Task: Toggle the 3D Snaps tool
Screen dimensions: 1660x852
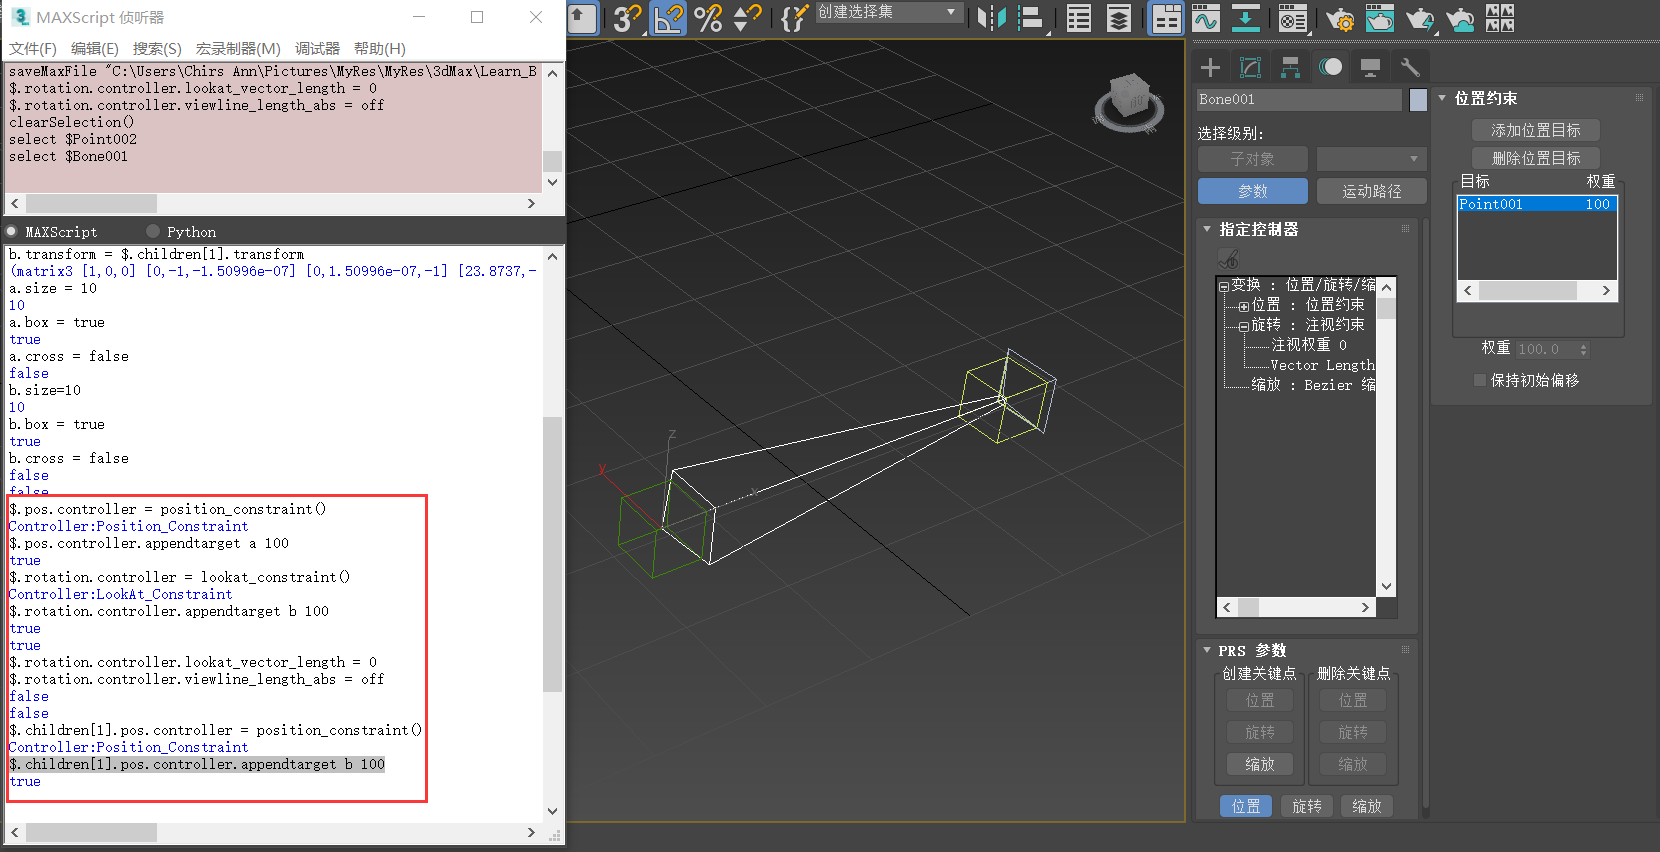Action: (x=627, y=18)
